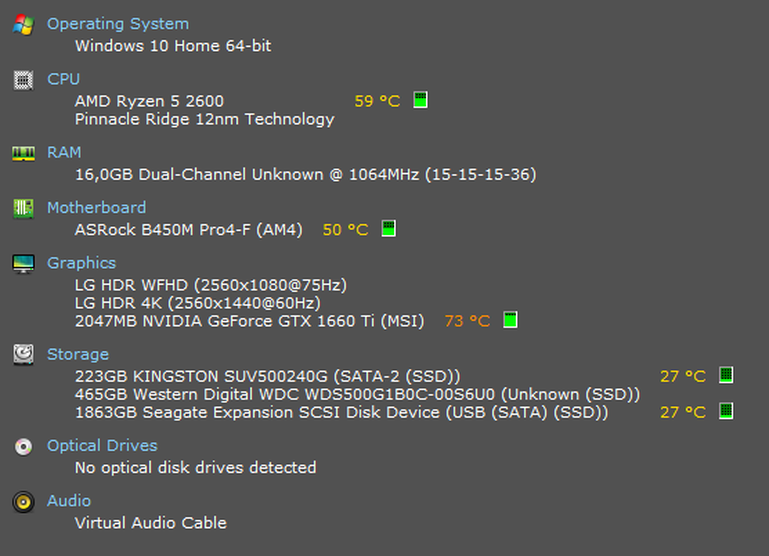Open the CPU section heading

[63, 79]
